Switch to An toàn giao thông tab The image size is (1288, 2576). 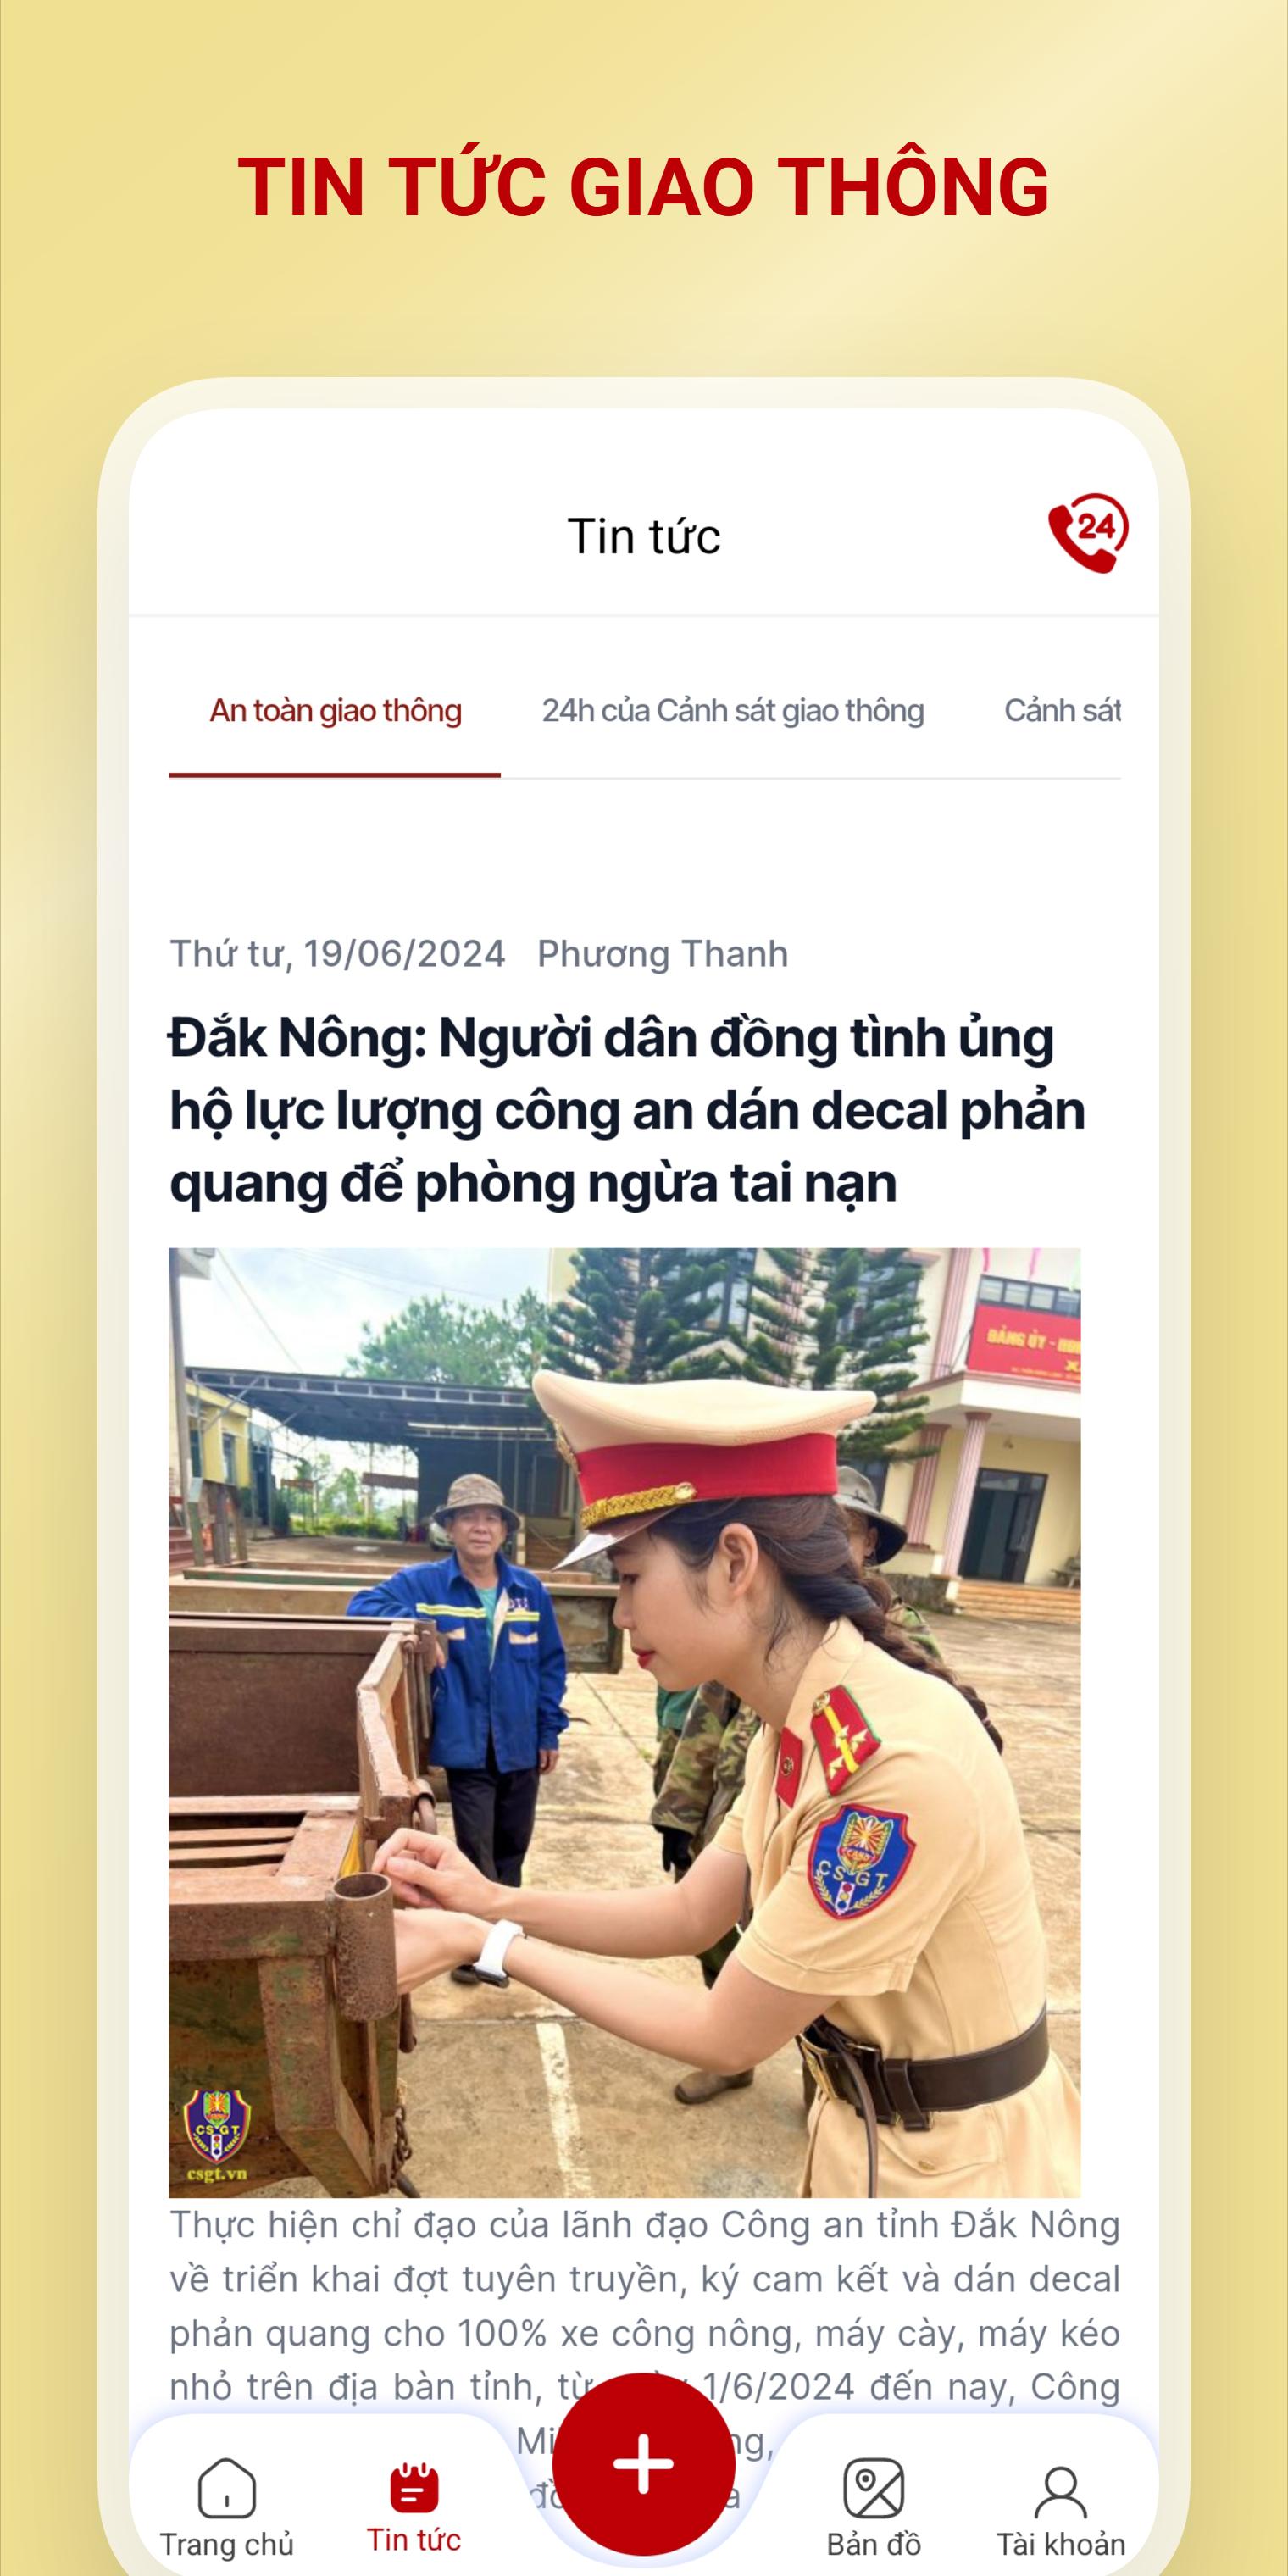click(x=335, y=711)
